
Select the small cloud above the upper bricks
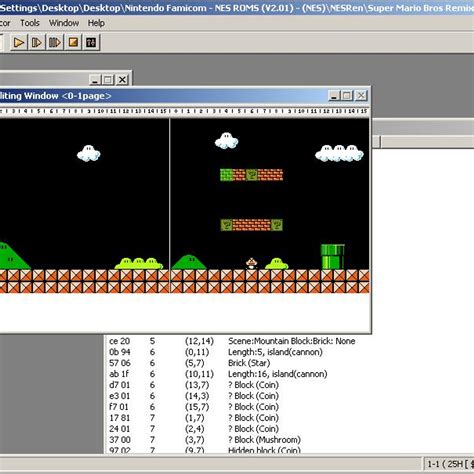[227, 141]
